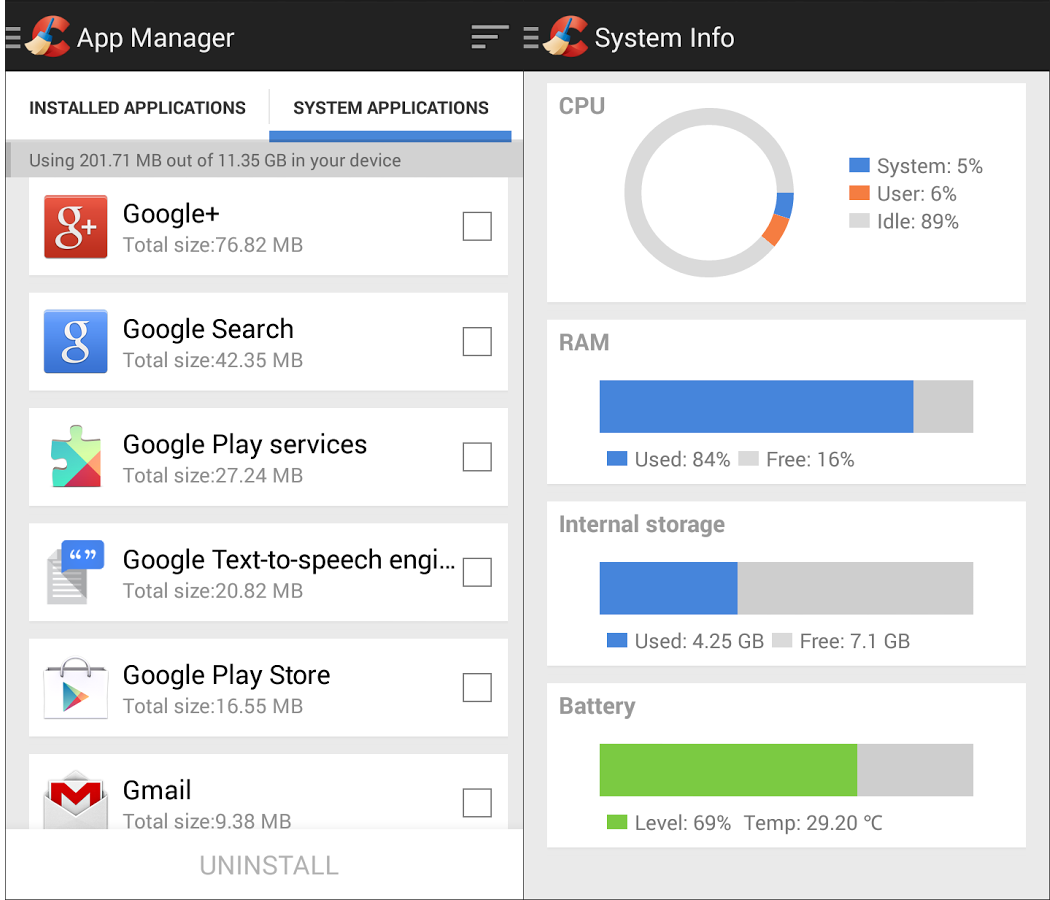Image resolution: width=1050 pixels, height=900 pixels.
Task: Click the 'Free: 7.1 GB' storage label
Action: 855,642
